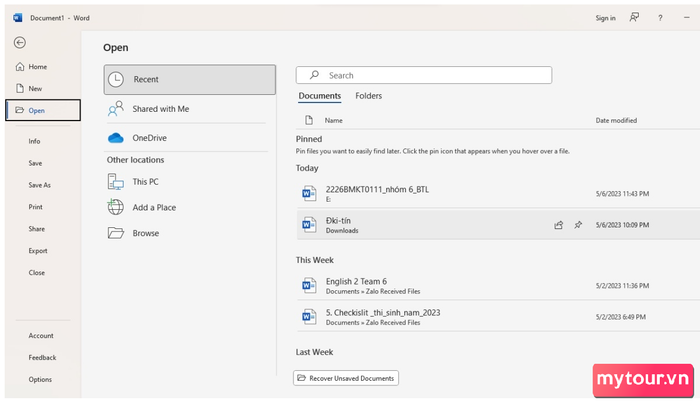700x405 pixels.
Task: Click Recover Unsaved Documents button
Action: (x=346, y=378)
